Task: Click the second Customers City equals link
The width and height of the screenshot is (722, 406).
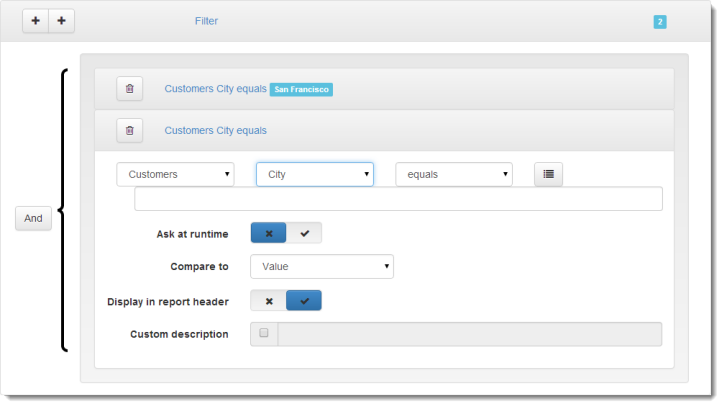Action: coord(215,130)
